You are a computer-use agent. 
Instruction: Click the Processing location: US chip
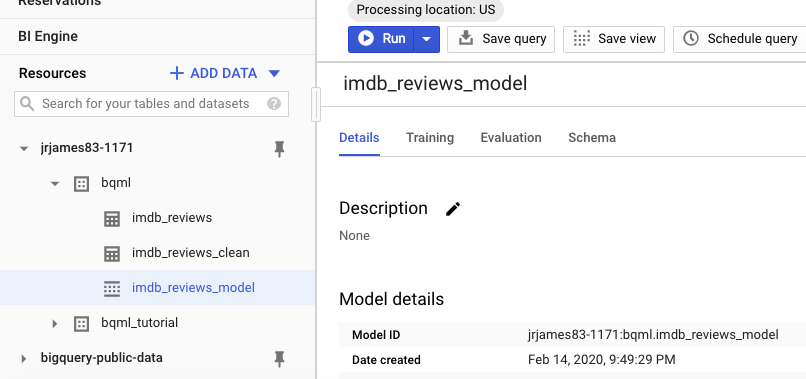(x=426, y=10)
